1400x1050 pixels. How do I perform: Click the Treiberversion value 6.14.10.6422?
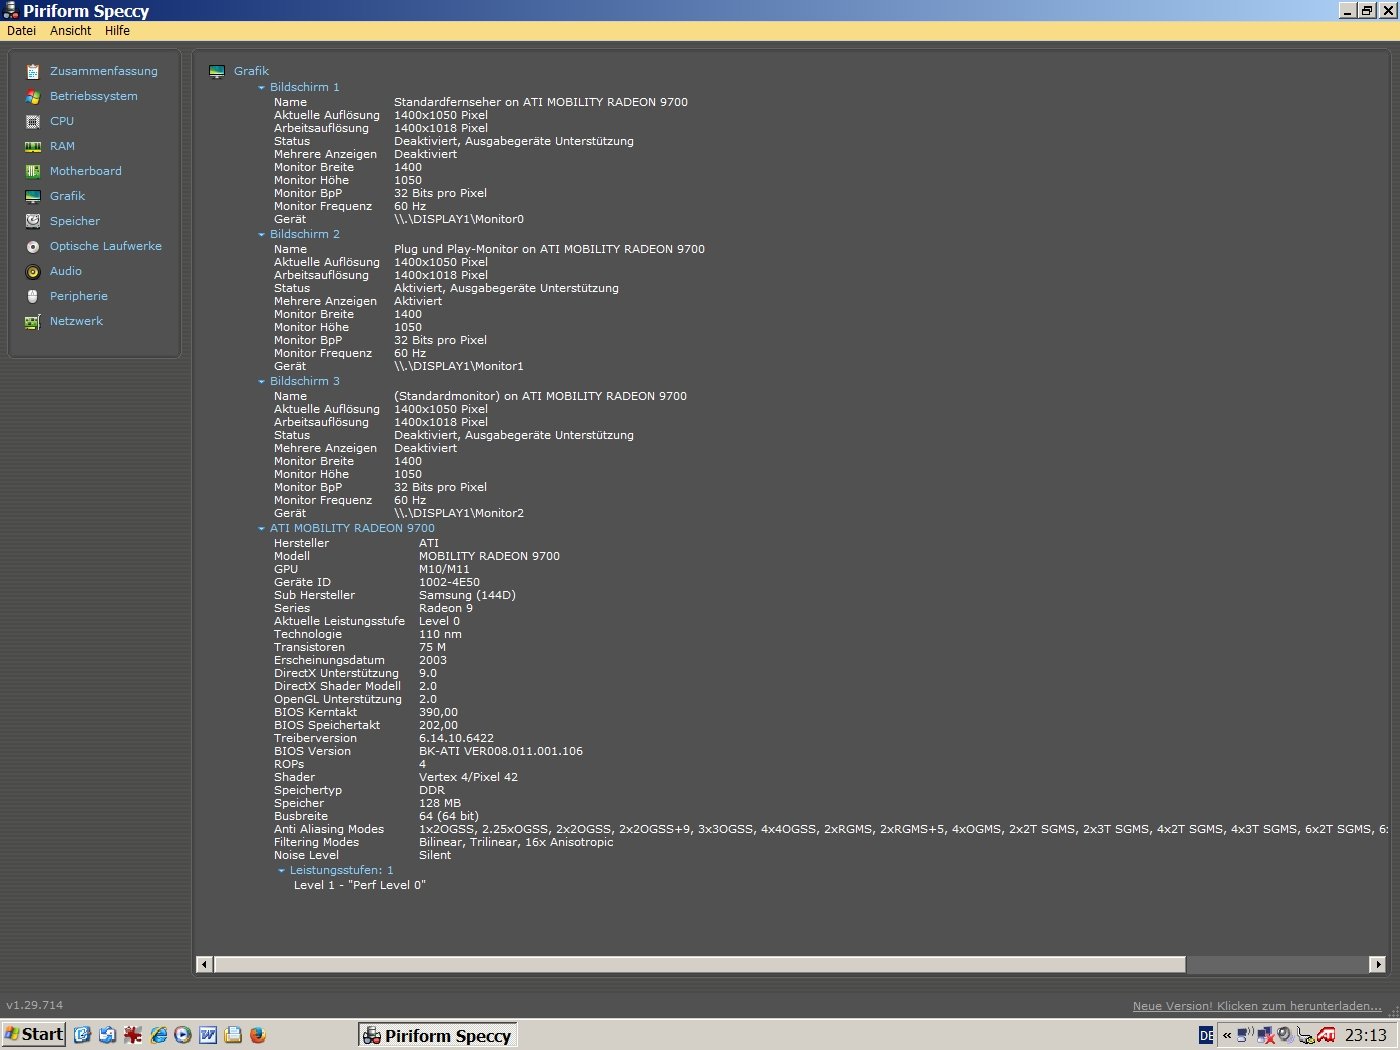[x=456, y=739]
